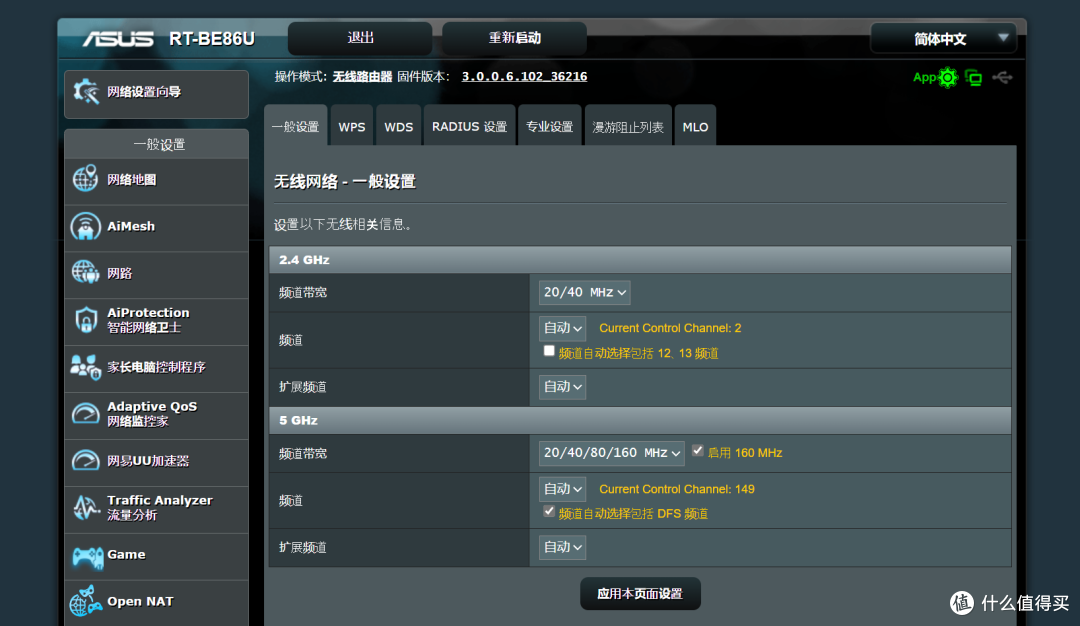Open 5 GHz extension channel dropdown

click(562, 547)
